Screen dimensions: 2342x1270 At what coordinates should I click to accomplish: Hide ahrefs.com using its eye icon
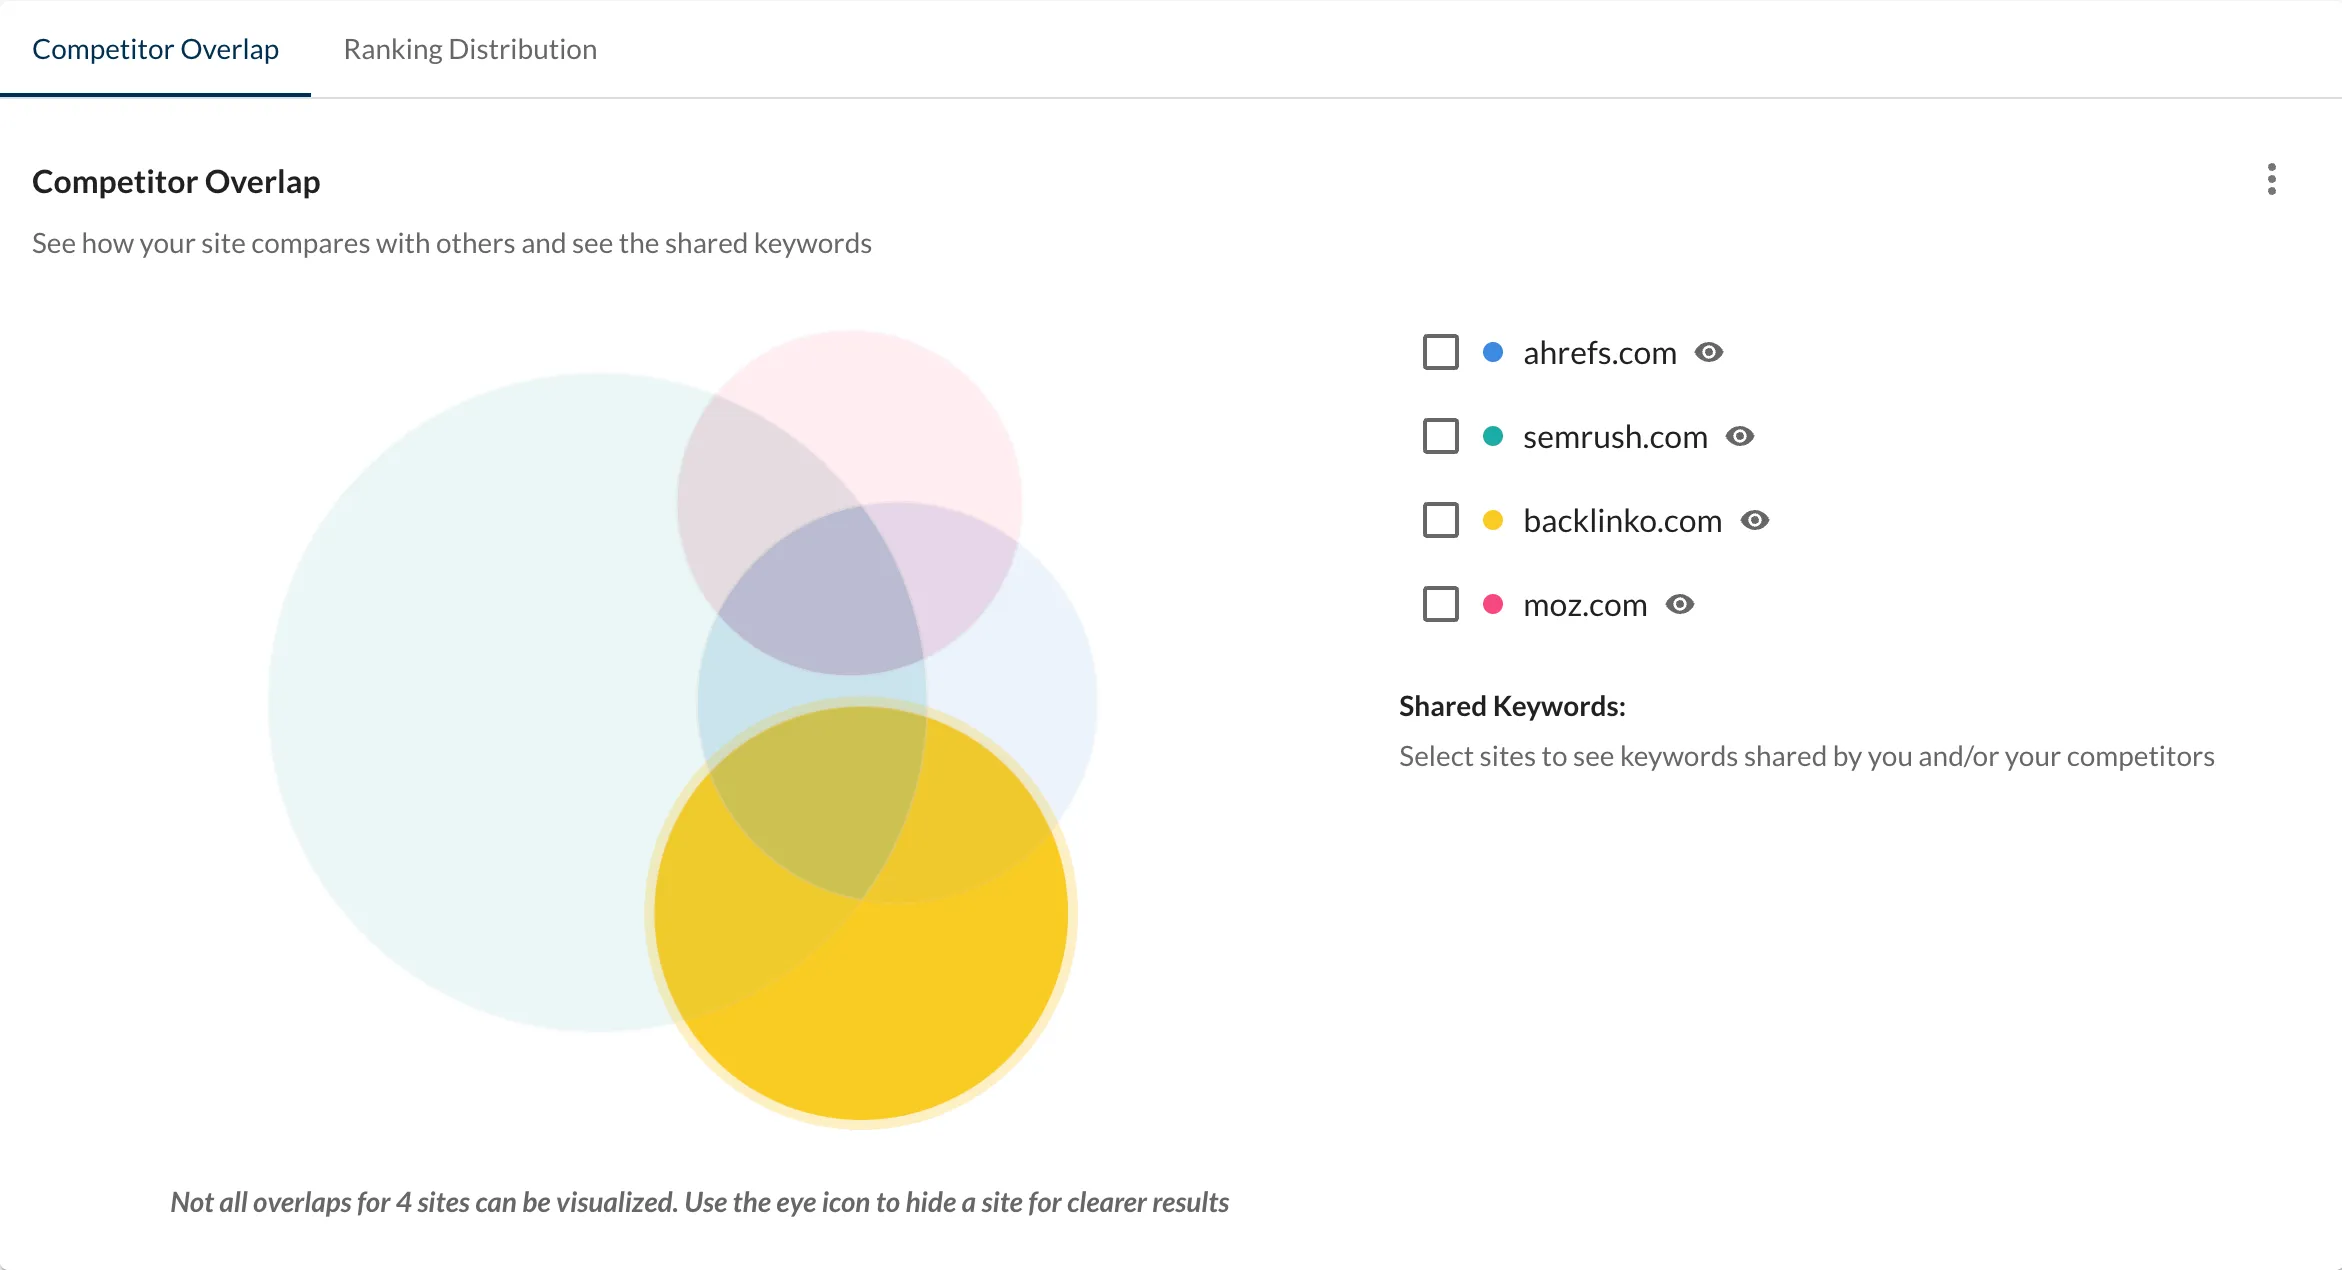(1709, 352)
